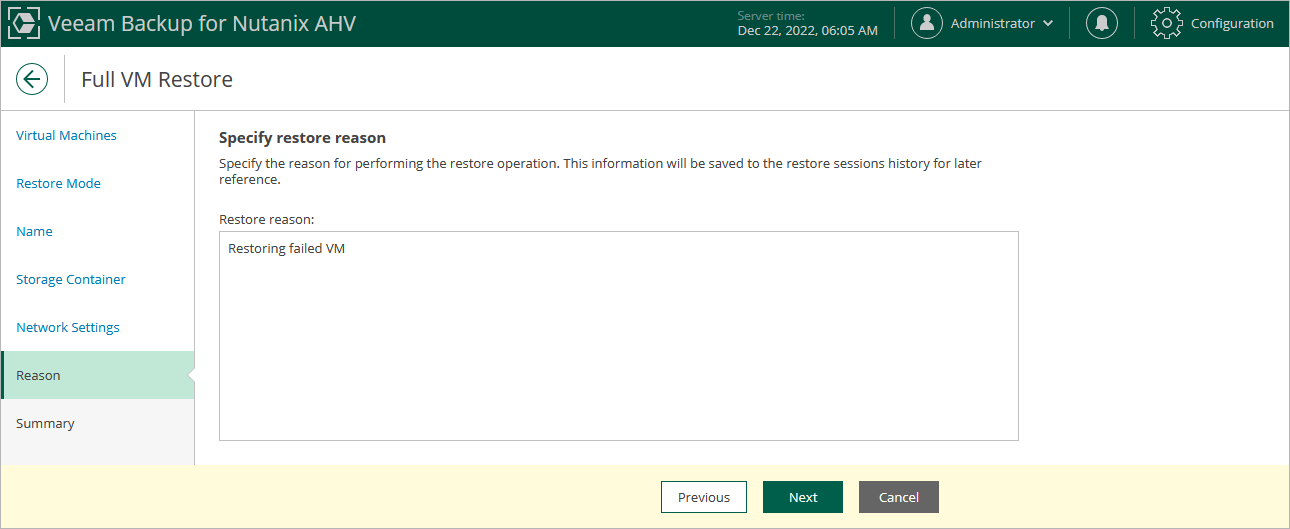Go back using the arrow icon

32,79
